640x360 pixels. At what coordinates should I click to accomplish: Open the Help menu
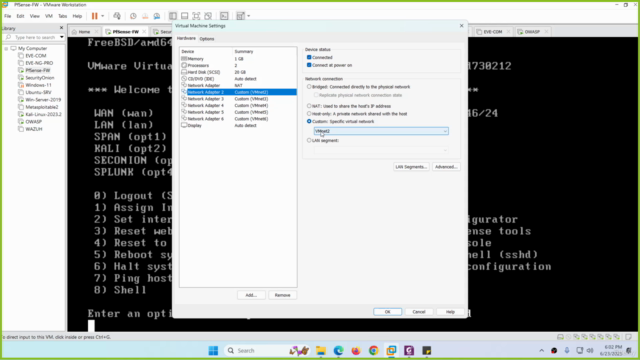[x=77, y=16]
